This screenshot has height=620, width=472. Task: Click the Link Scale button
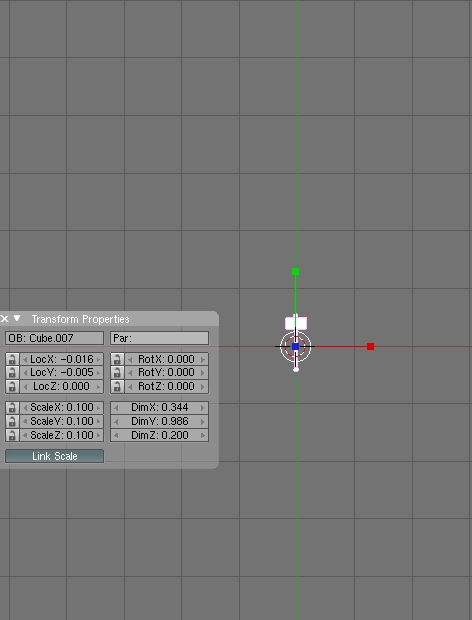pos(55,456)
